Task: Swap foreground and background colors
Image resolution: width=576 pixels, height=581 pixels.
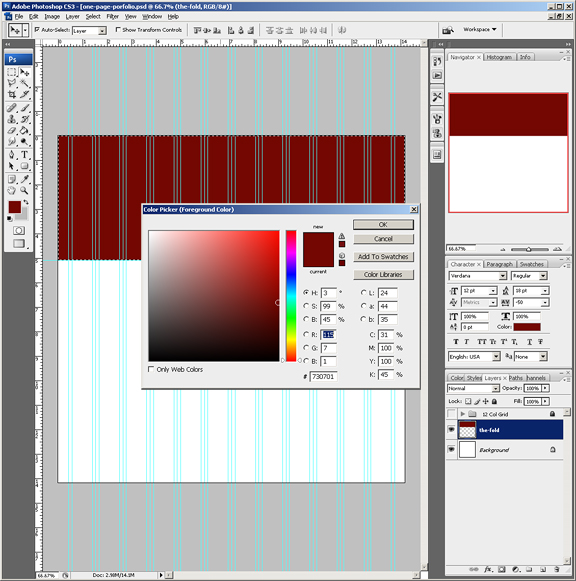Action: click(26, 202)
